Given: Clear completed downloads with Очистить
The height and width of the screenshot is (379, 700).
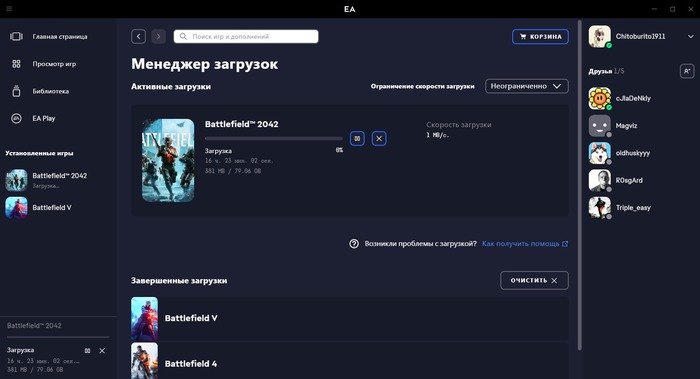Looking at the screenshot, I should coord(534,280).
